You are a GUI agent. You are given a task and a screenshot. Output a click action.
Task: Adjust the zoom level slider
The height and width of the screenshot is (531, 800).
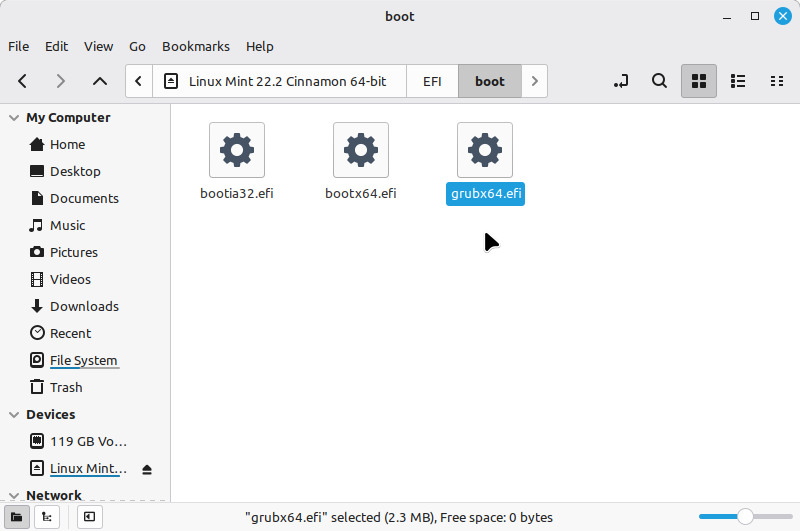744,517
